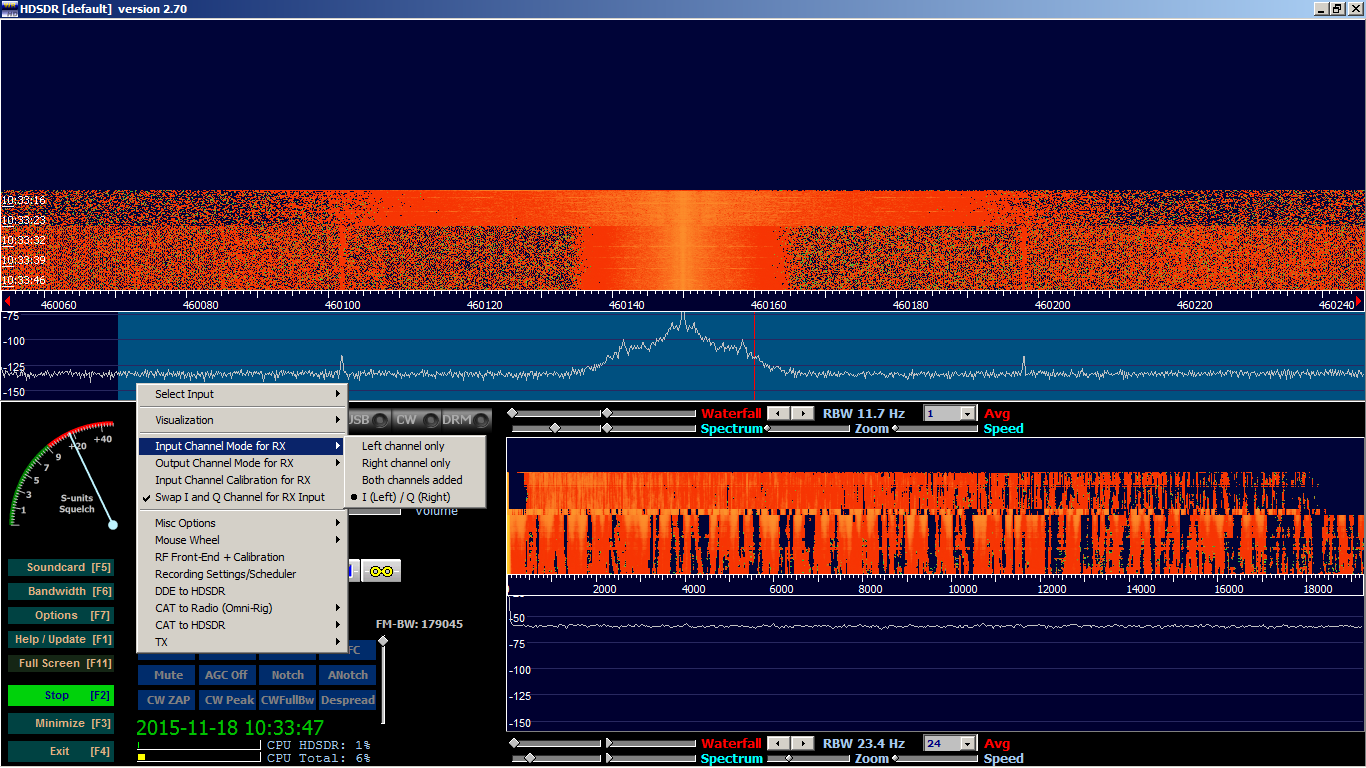
Task: Click the Help / Update [F1] button
Action: click(60, 639)
